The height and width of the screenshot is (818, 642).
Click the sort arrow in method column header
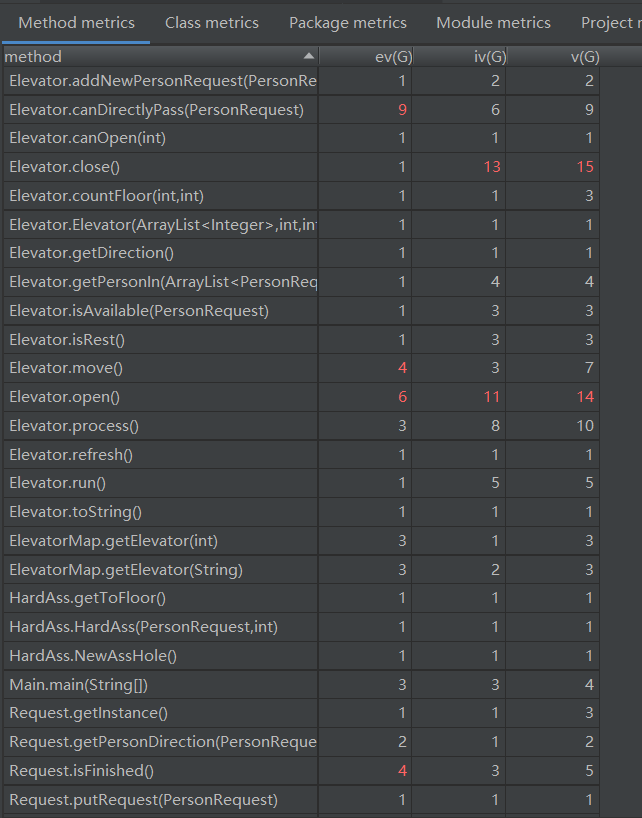(x=308, y=56)
